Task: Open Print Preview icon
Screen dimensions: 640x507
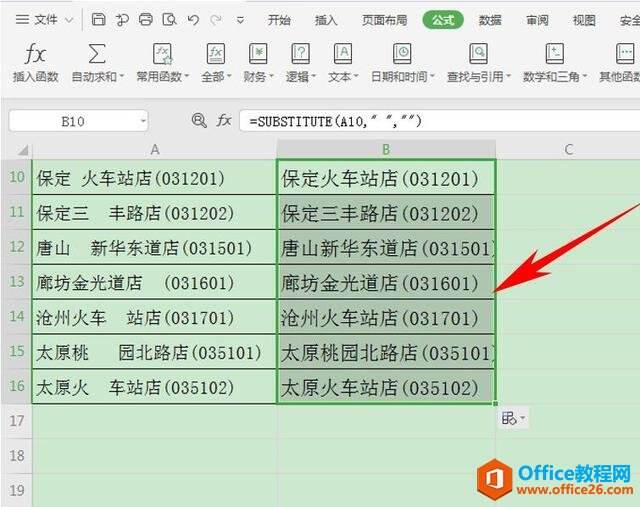Action: [169, 20]
